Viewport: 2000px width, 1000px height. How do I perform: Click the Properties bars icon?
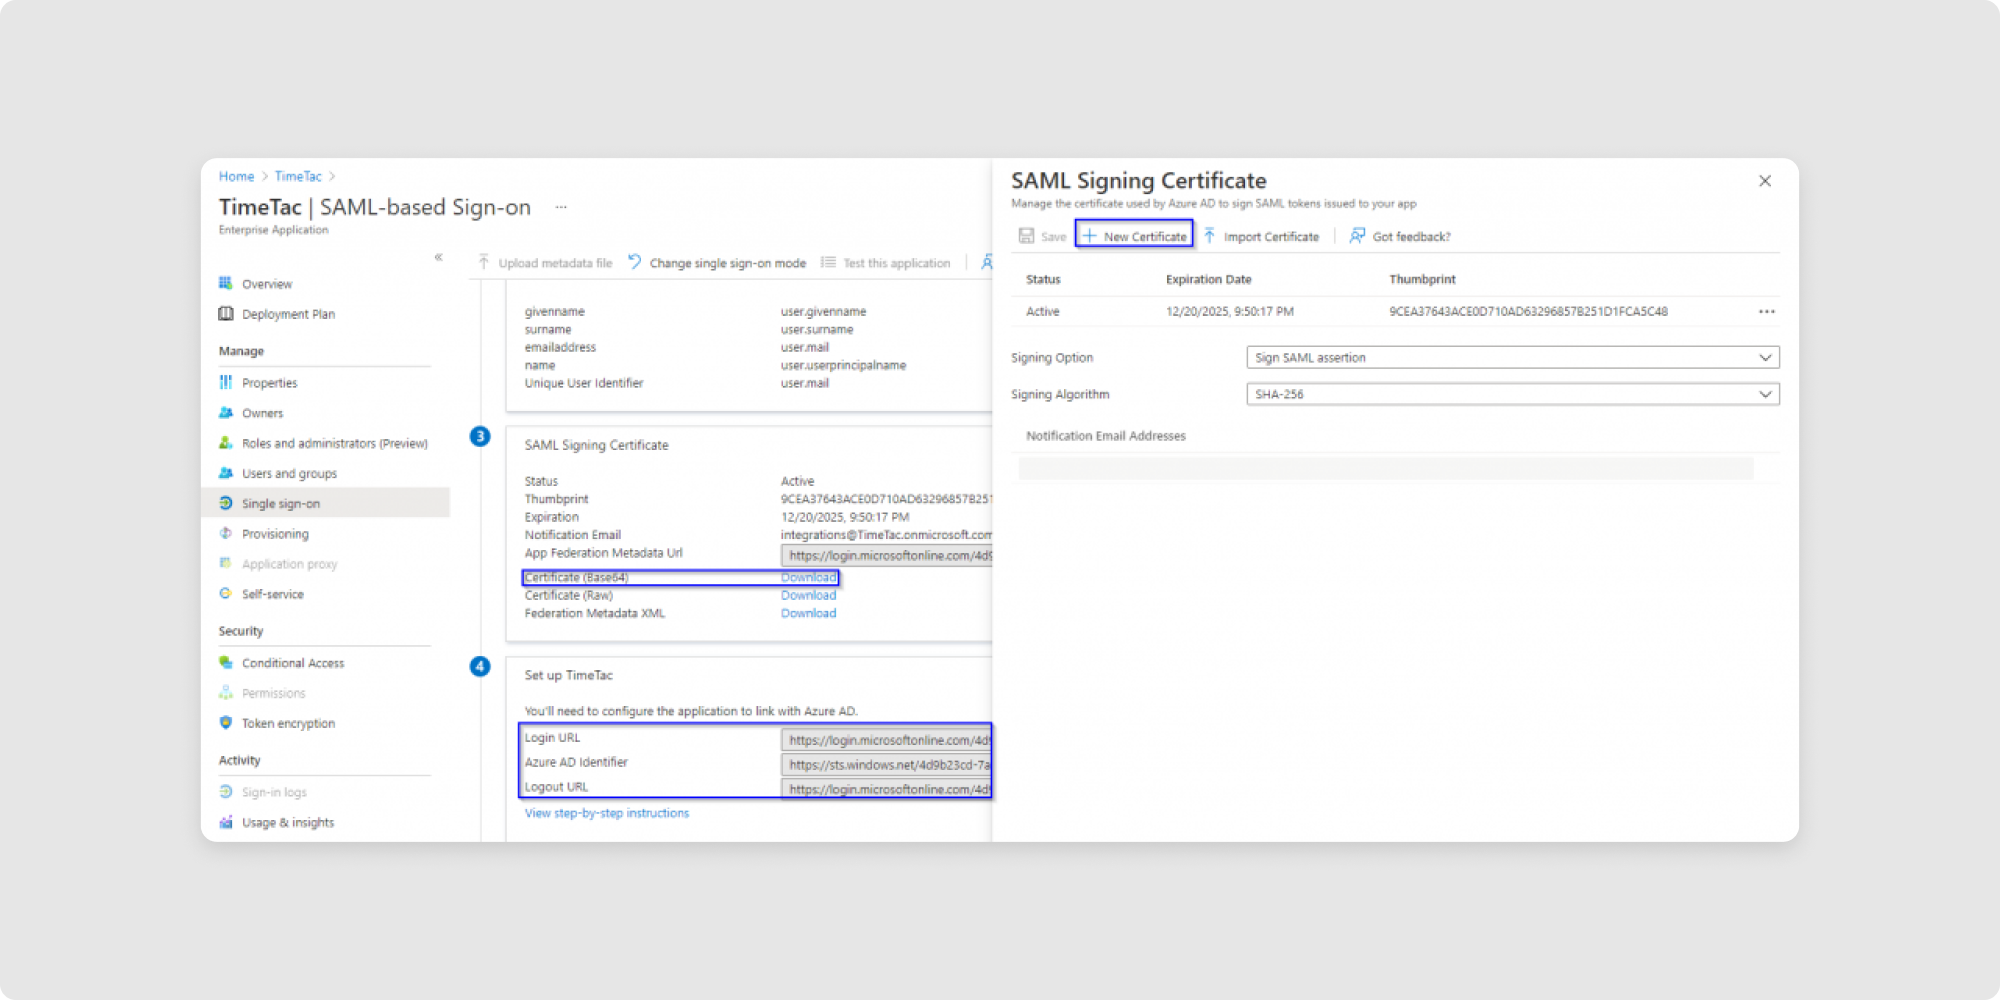[226, 383]
